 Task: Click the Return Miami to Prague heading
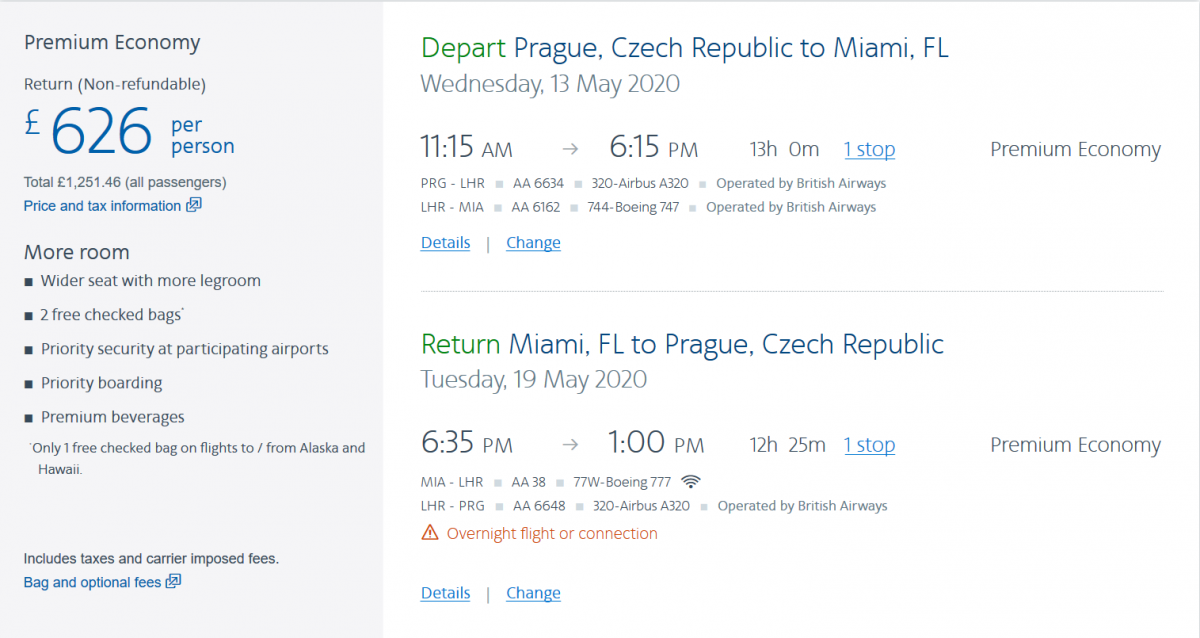(x=682, y=344)
